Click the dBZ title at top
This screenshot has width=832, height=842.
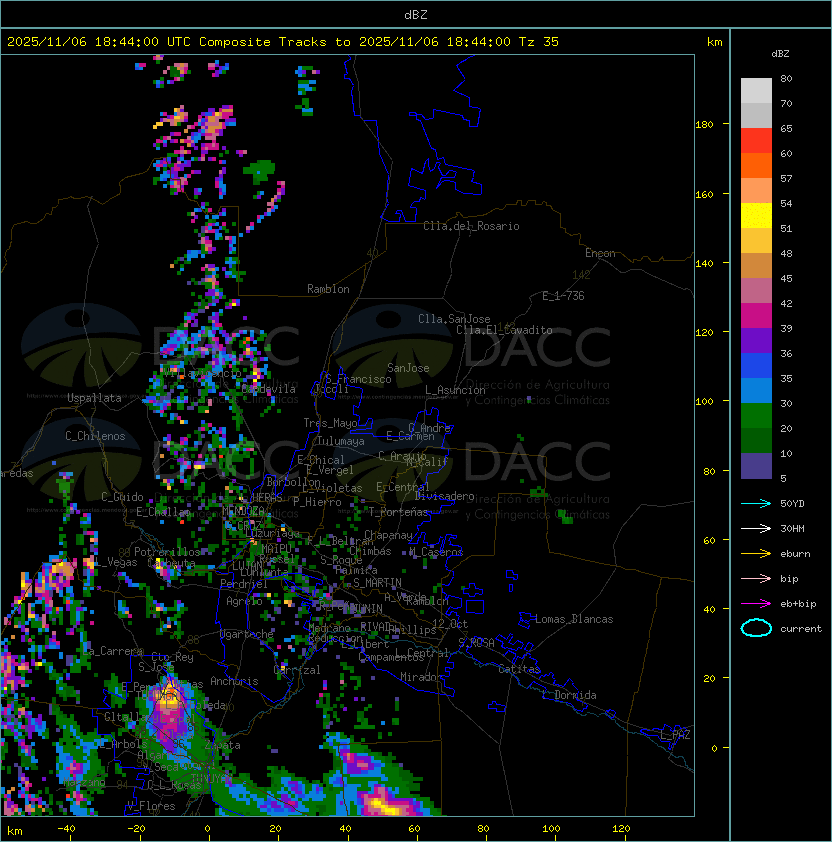click(416, 14)
